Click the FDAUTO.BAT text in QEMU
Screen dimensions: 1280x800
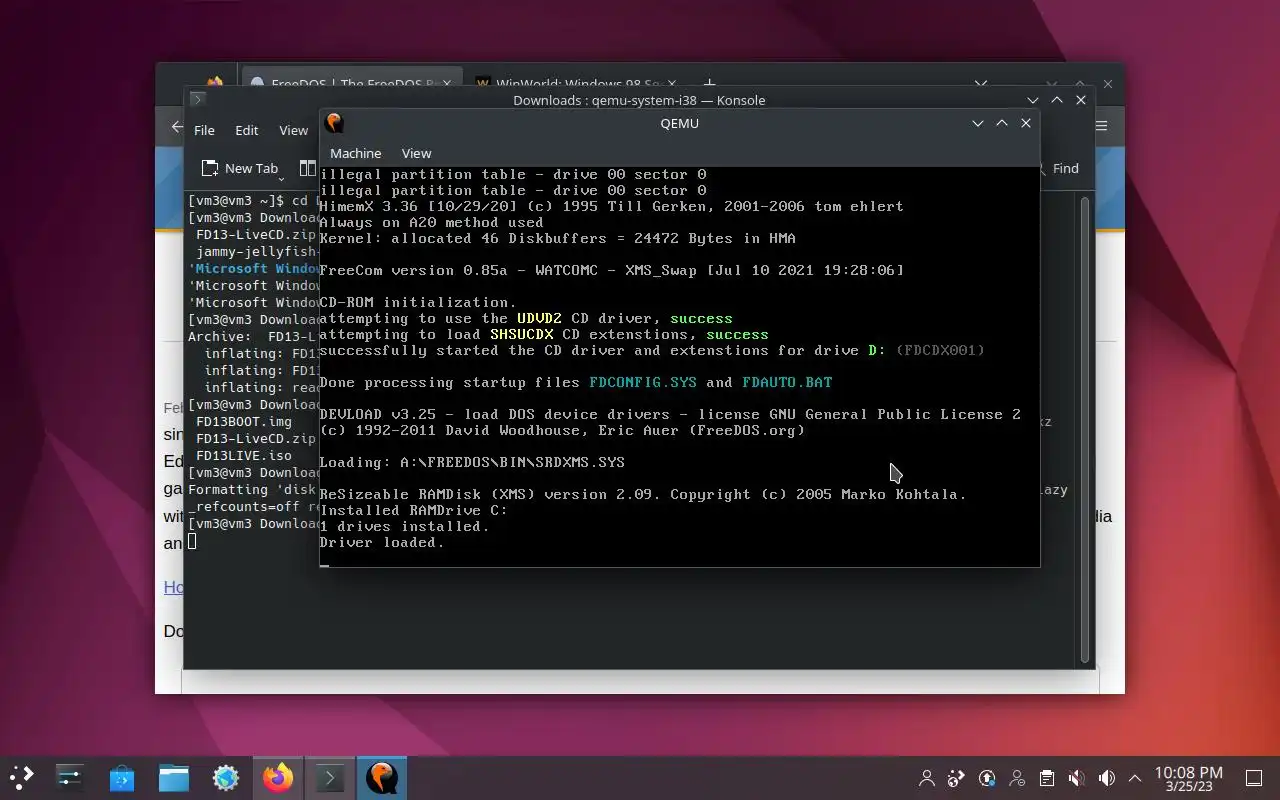(x=787, y=382)
